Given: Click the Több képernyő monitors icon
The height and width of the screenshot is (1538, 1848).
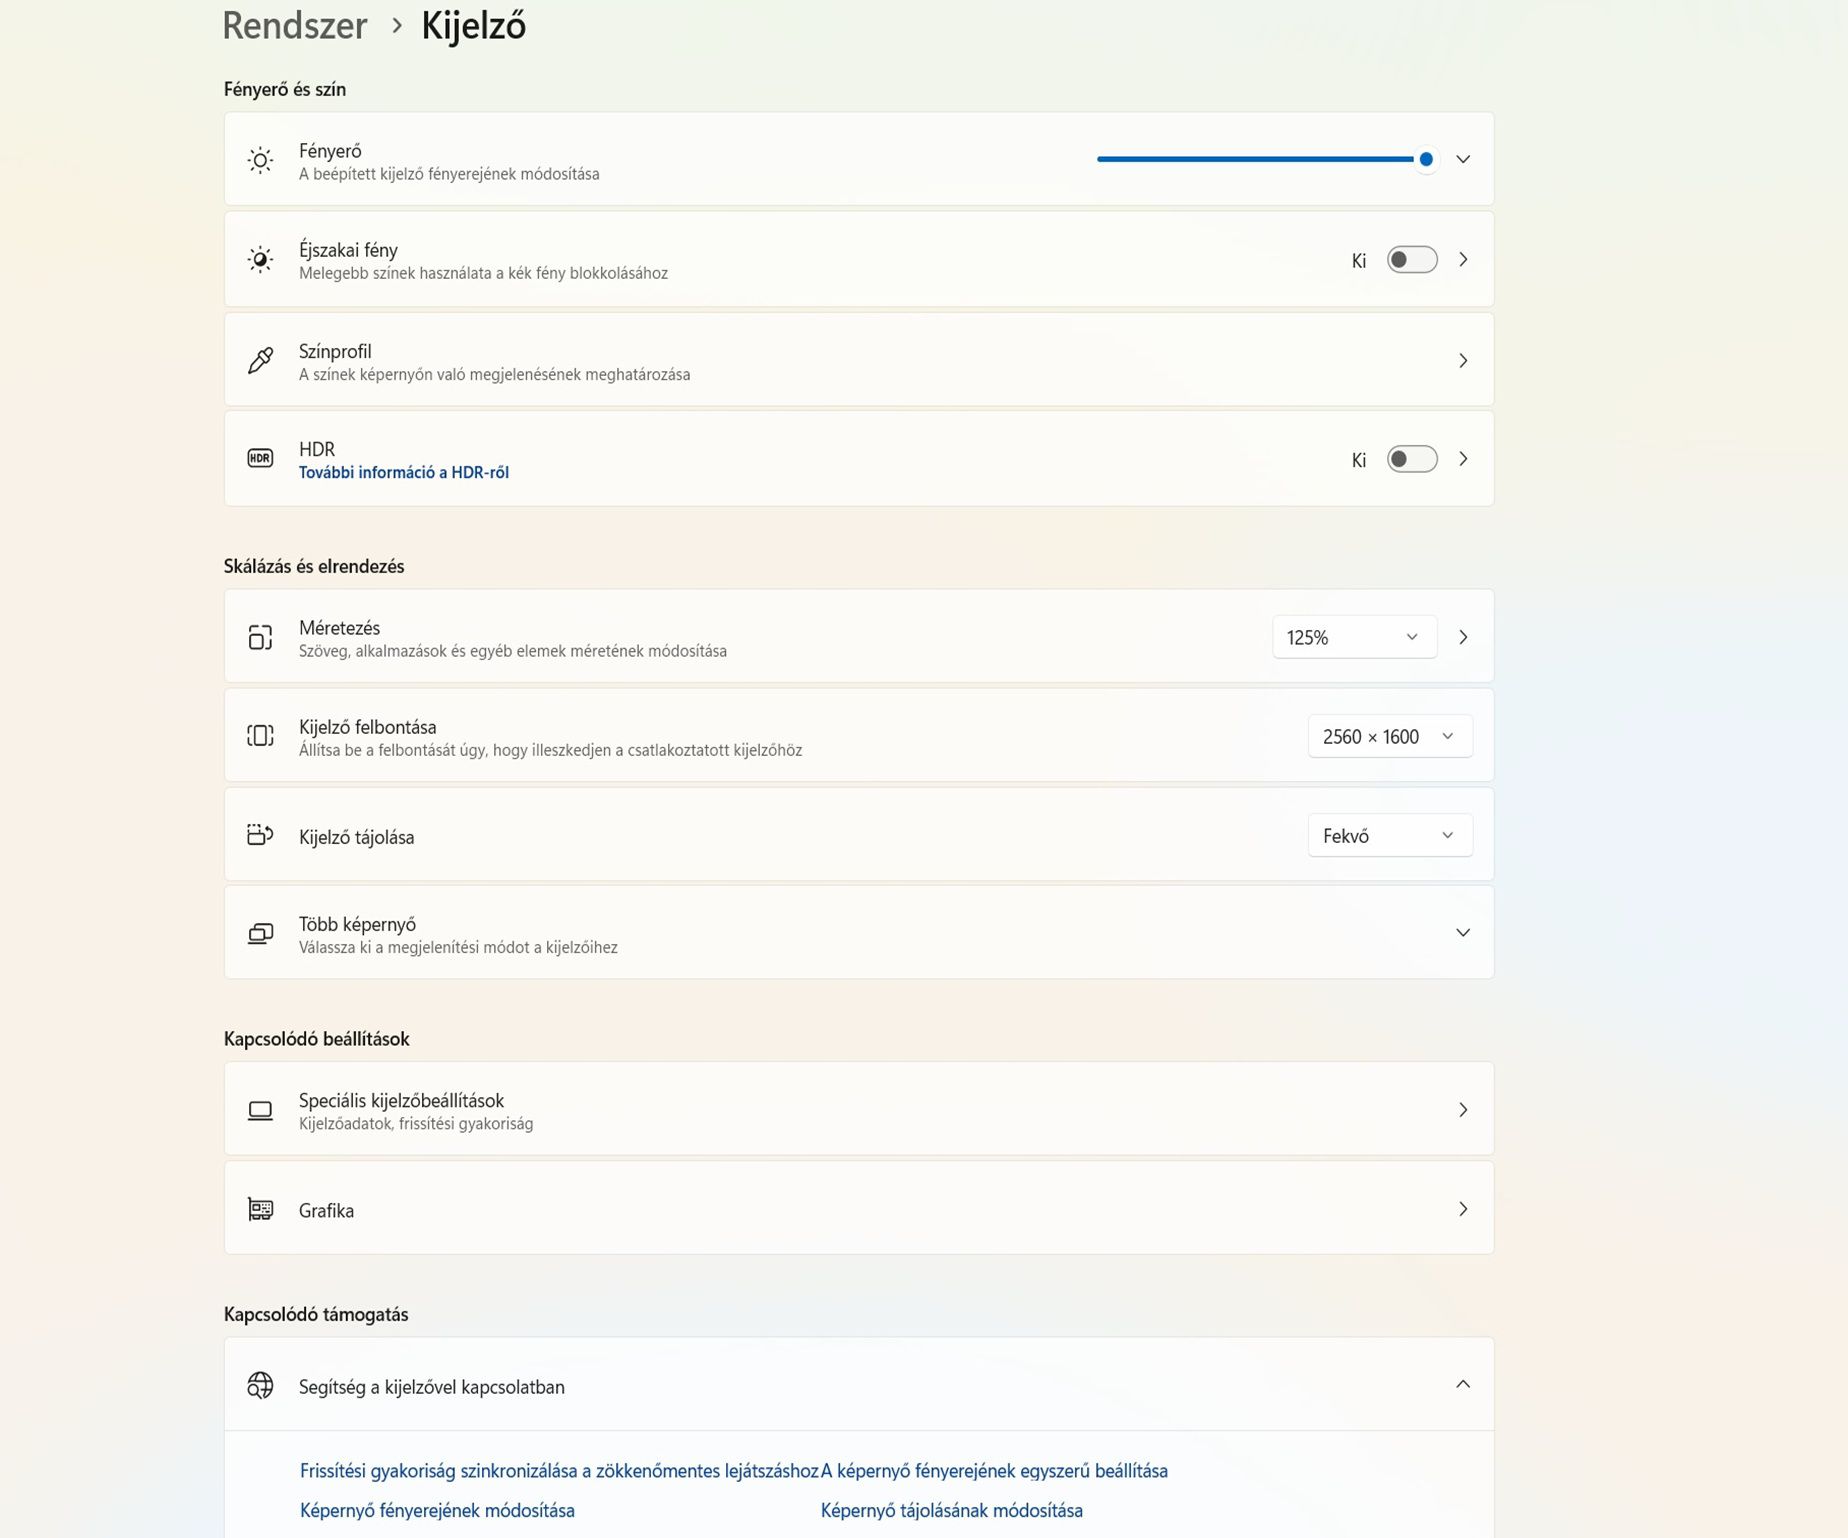Looking at the screenshot, I should pyautogui.click(x=260, y=932).
